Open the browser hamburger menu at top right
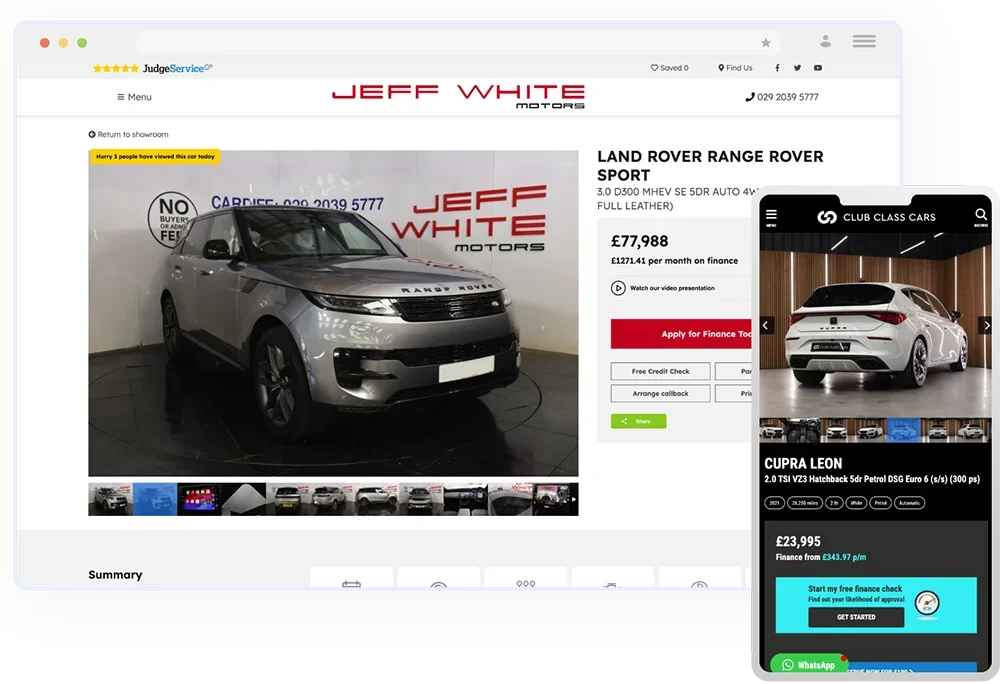This screenshot has width=1000, height=684. click(864, 41)
